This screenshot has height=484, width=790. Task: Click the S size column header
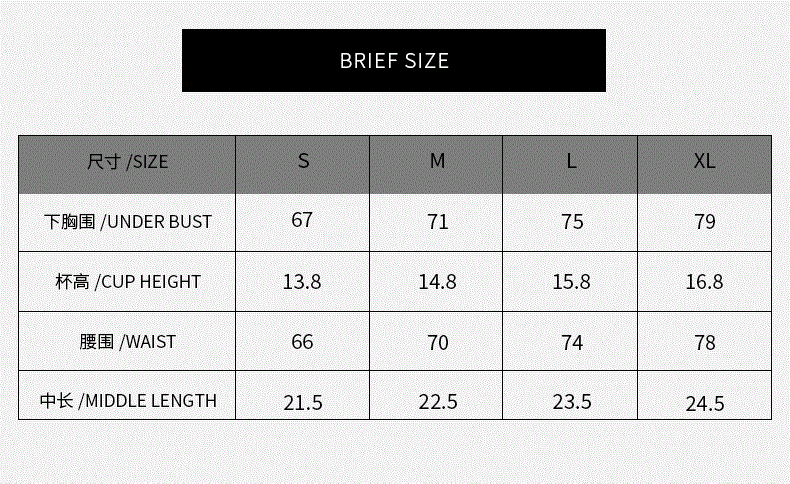(x=303, y=161)
